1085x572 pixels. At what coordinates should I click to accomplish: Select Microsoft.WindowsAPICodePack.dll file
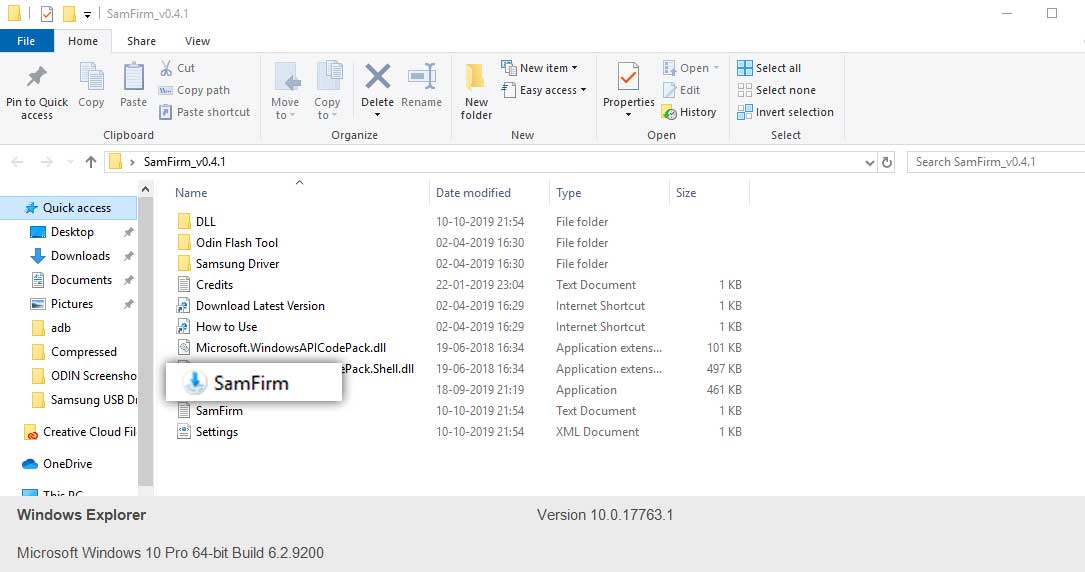click(x=282, y=348)
